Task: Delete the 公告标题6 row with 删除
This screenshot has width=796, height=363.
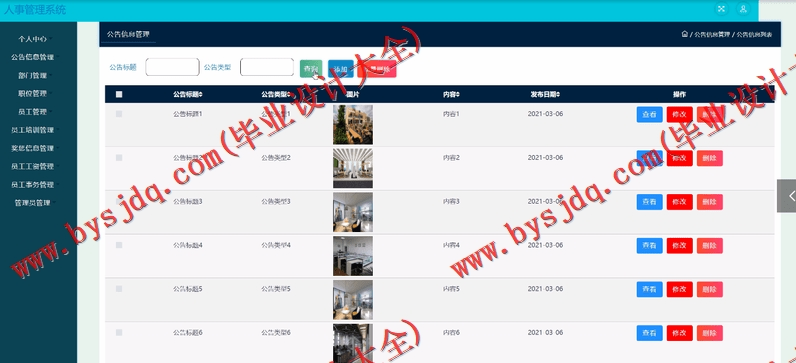Action: click(710, 333)
